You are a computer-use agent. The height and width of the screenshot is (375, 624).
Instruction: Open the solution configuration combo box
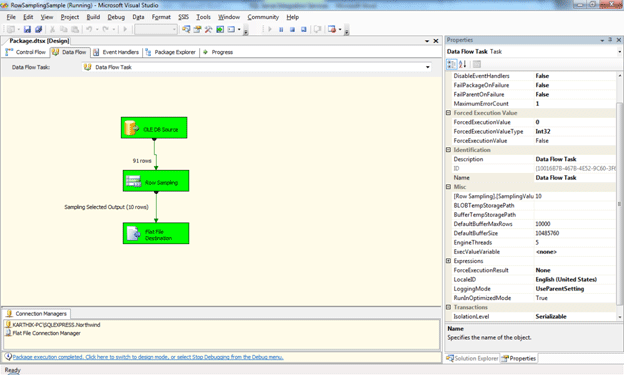(x=156, y=29)
